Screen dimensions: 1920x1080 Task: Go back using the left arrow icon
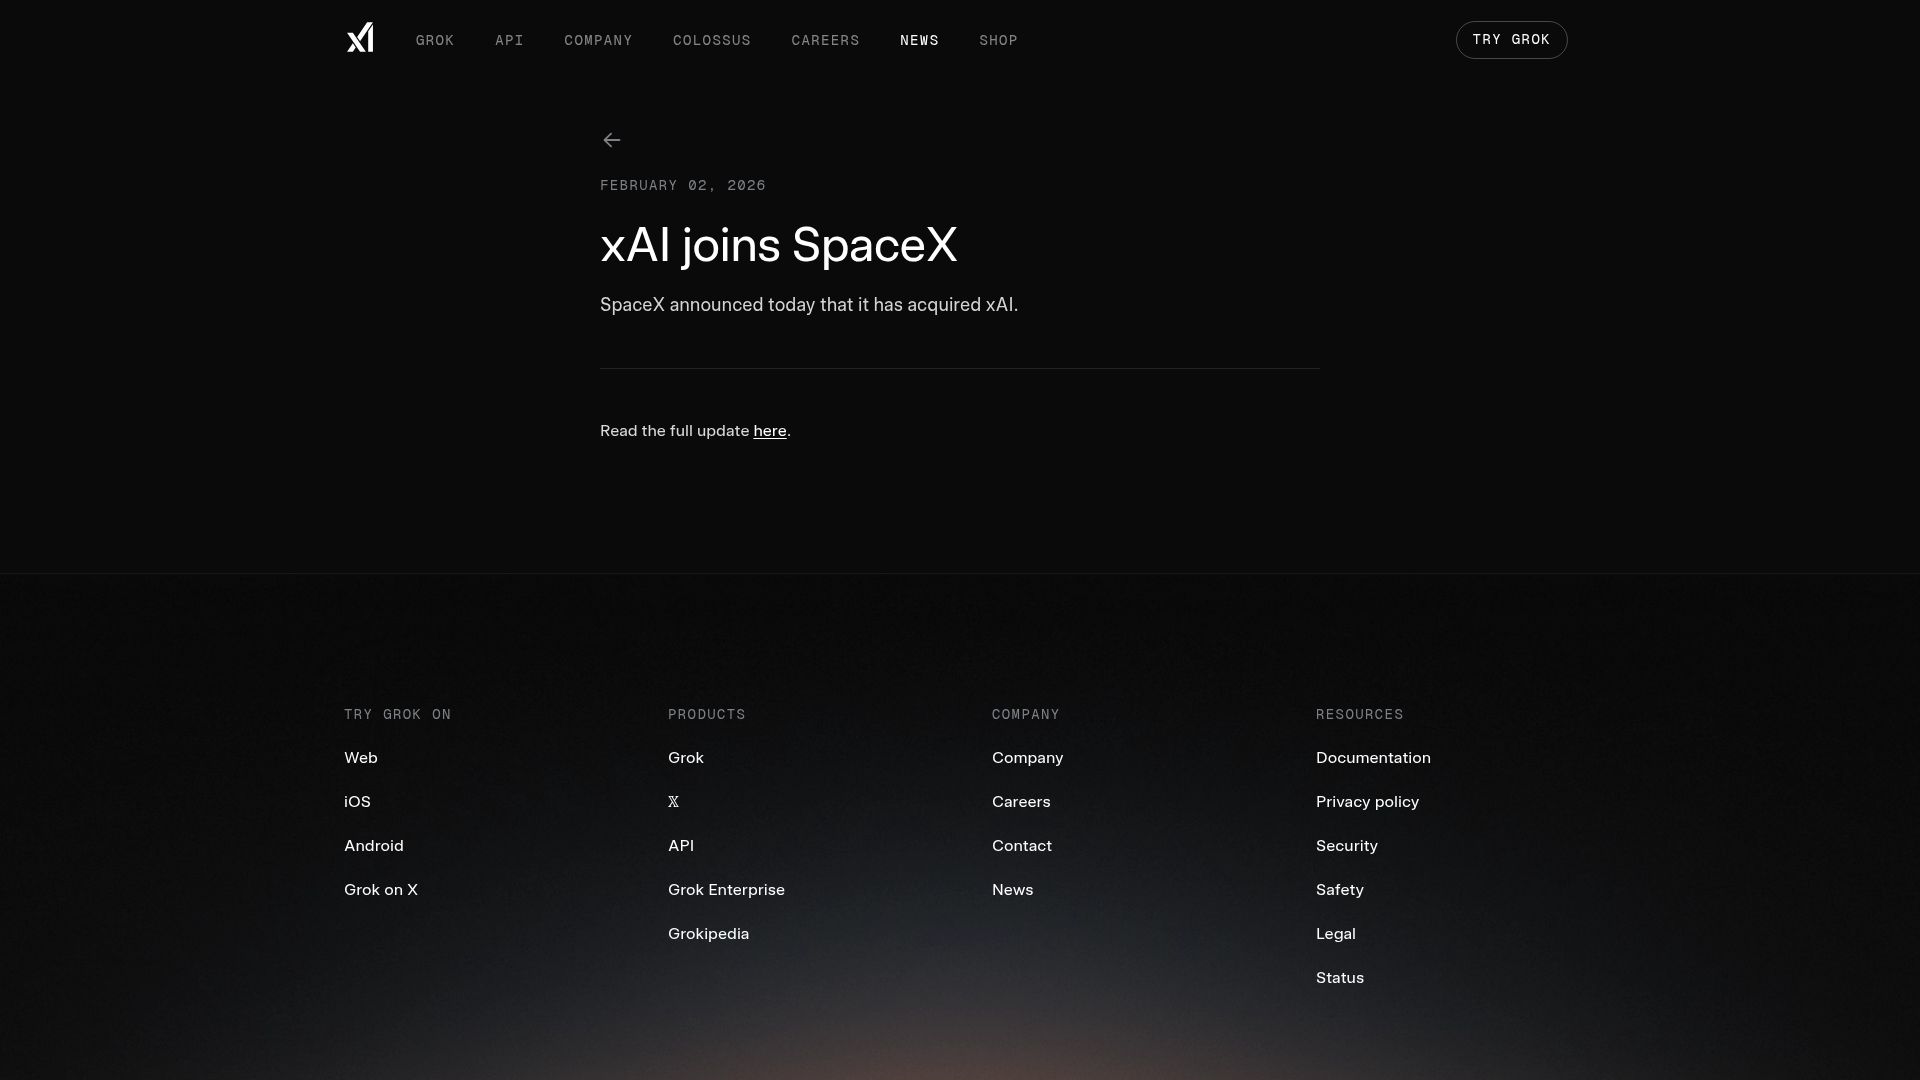point(612,140)
